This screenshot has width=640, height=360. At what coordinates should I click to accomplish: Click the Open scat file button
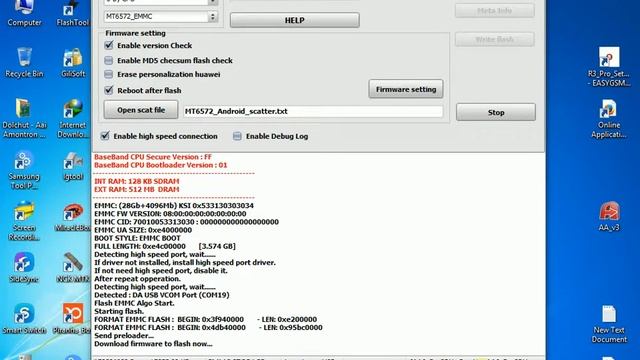141,110
